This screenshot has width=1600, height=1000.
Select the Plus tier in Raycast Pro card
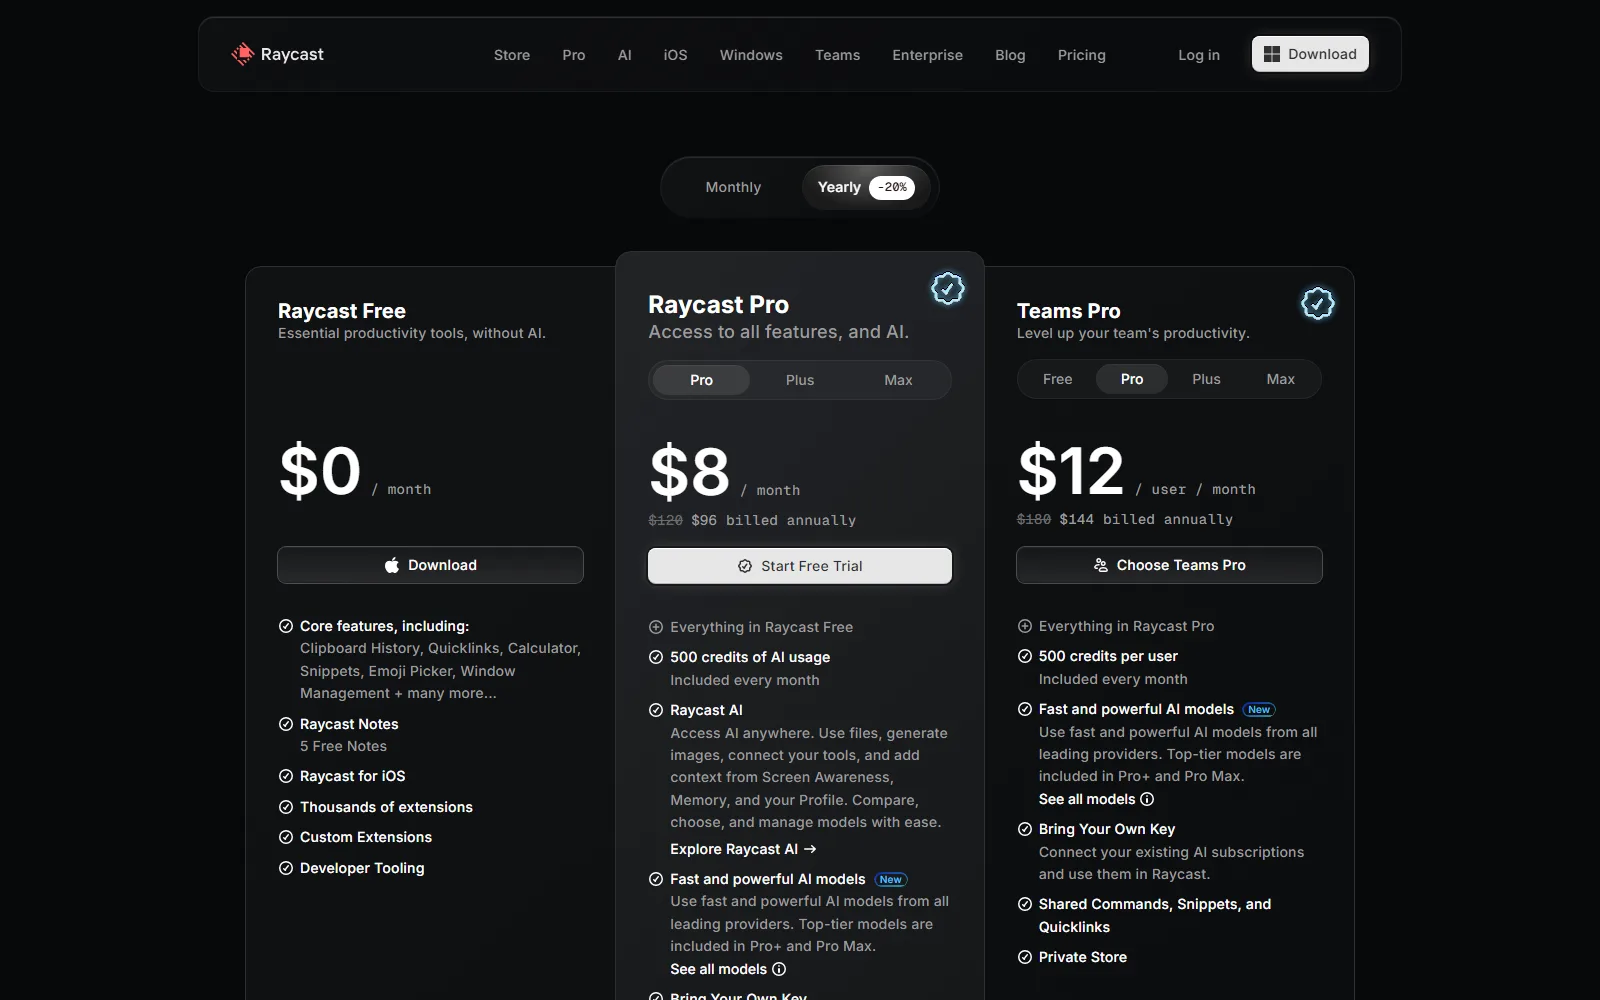pyautogui.click(x=800, y=380)
